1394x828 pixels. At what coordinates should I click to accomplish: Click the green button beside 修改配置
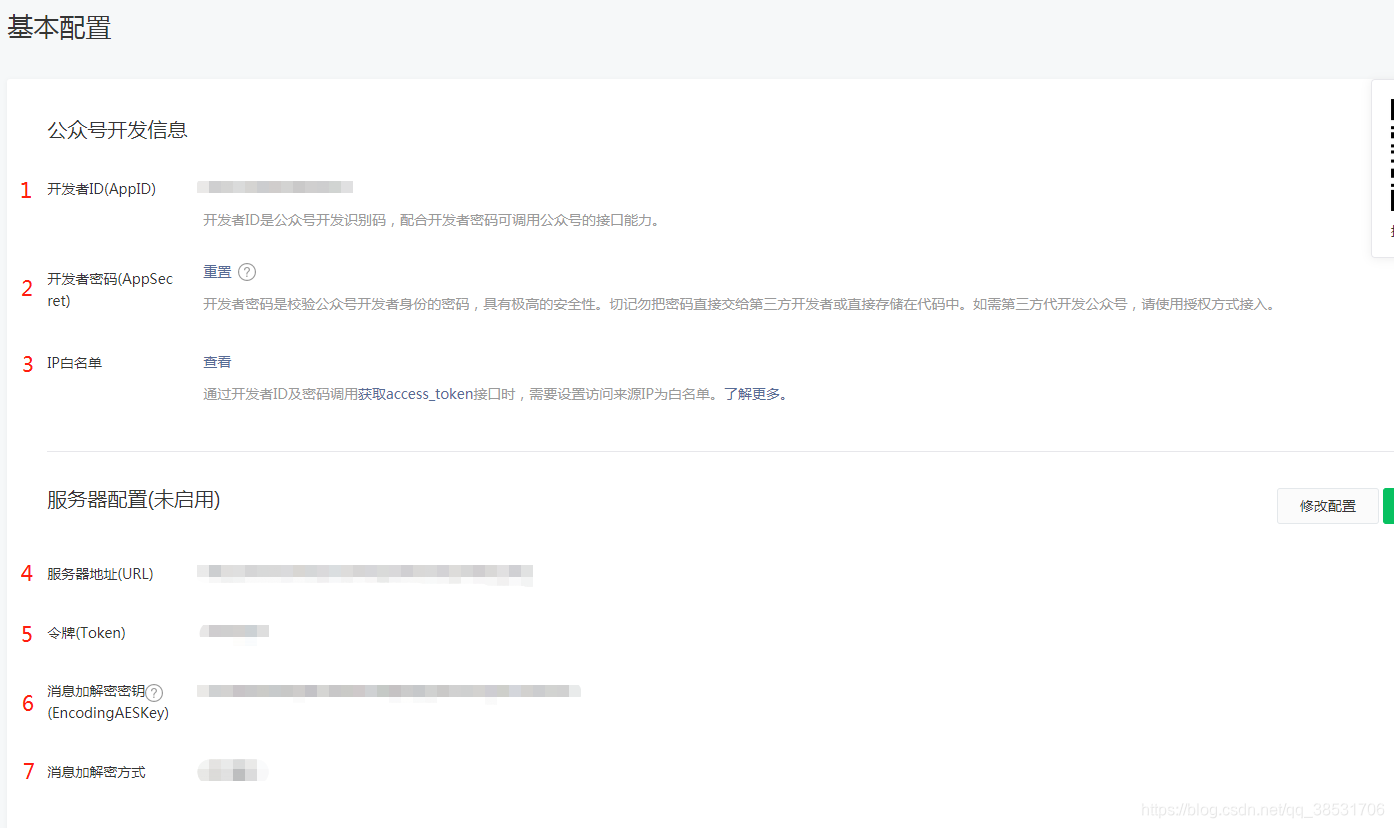coord(1388,506)
